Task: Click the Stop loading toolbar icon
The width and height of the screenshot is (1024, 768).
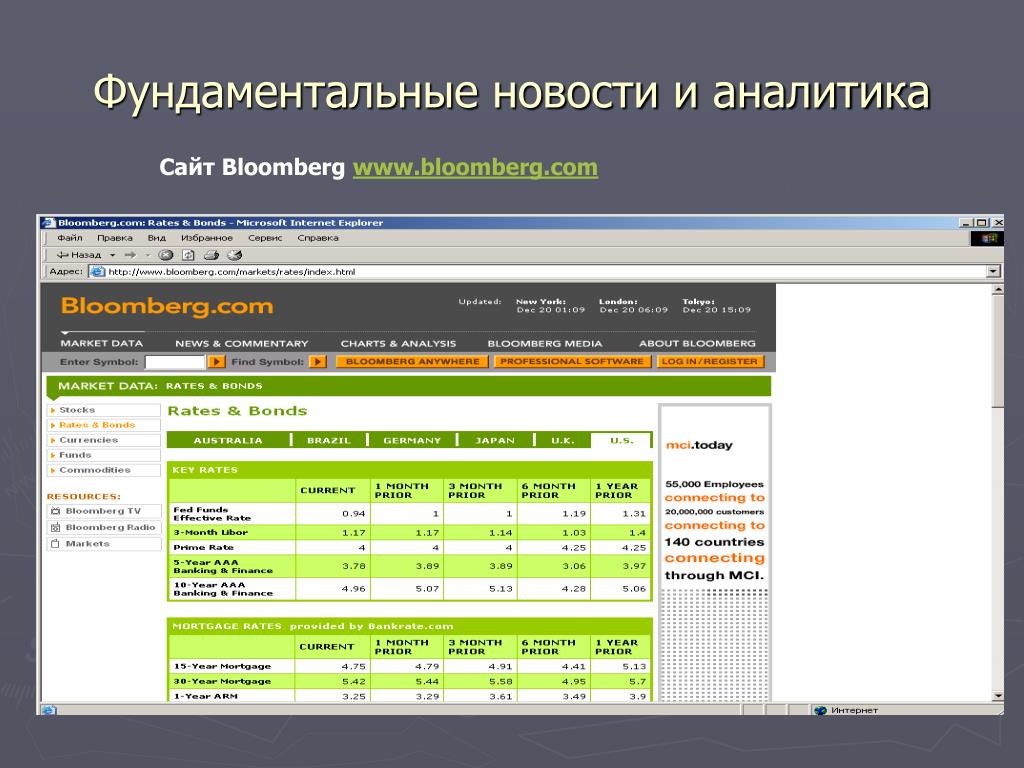Action: pyautogui.click(x=167, y=255)
